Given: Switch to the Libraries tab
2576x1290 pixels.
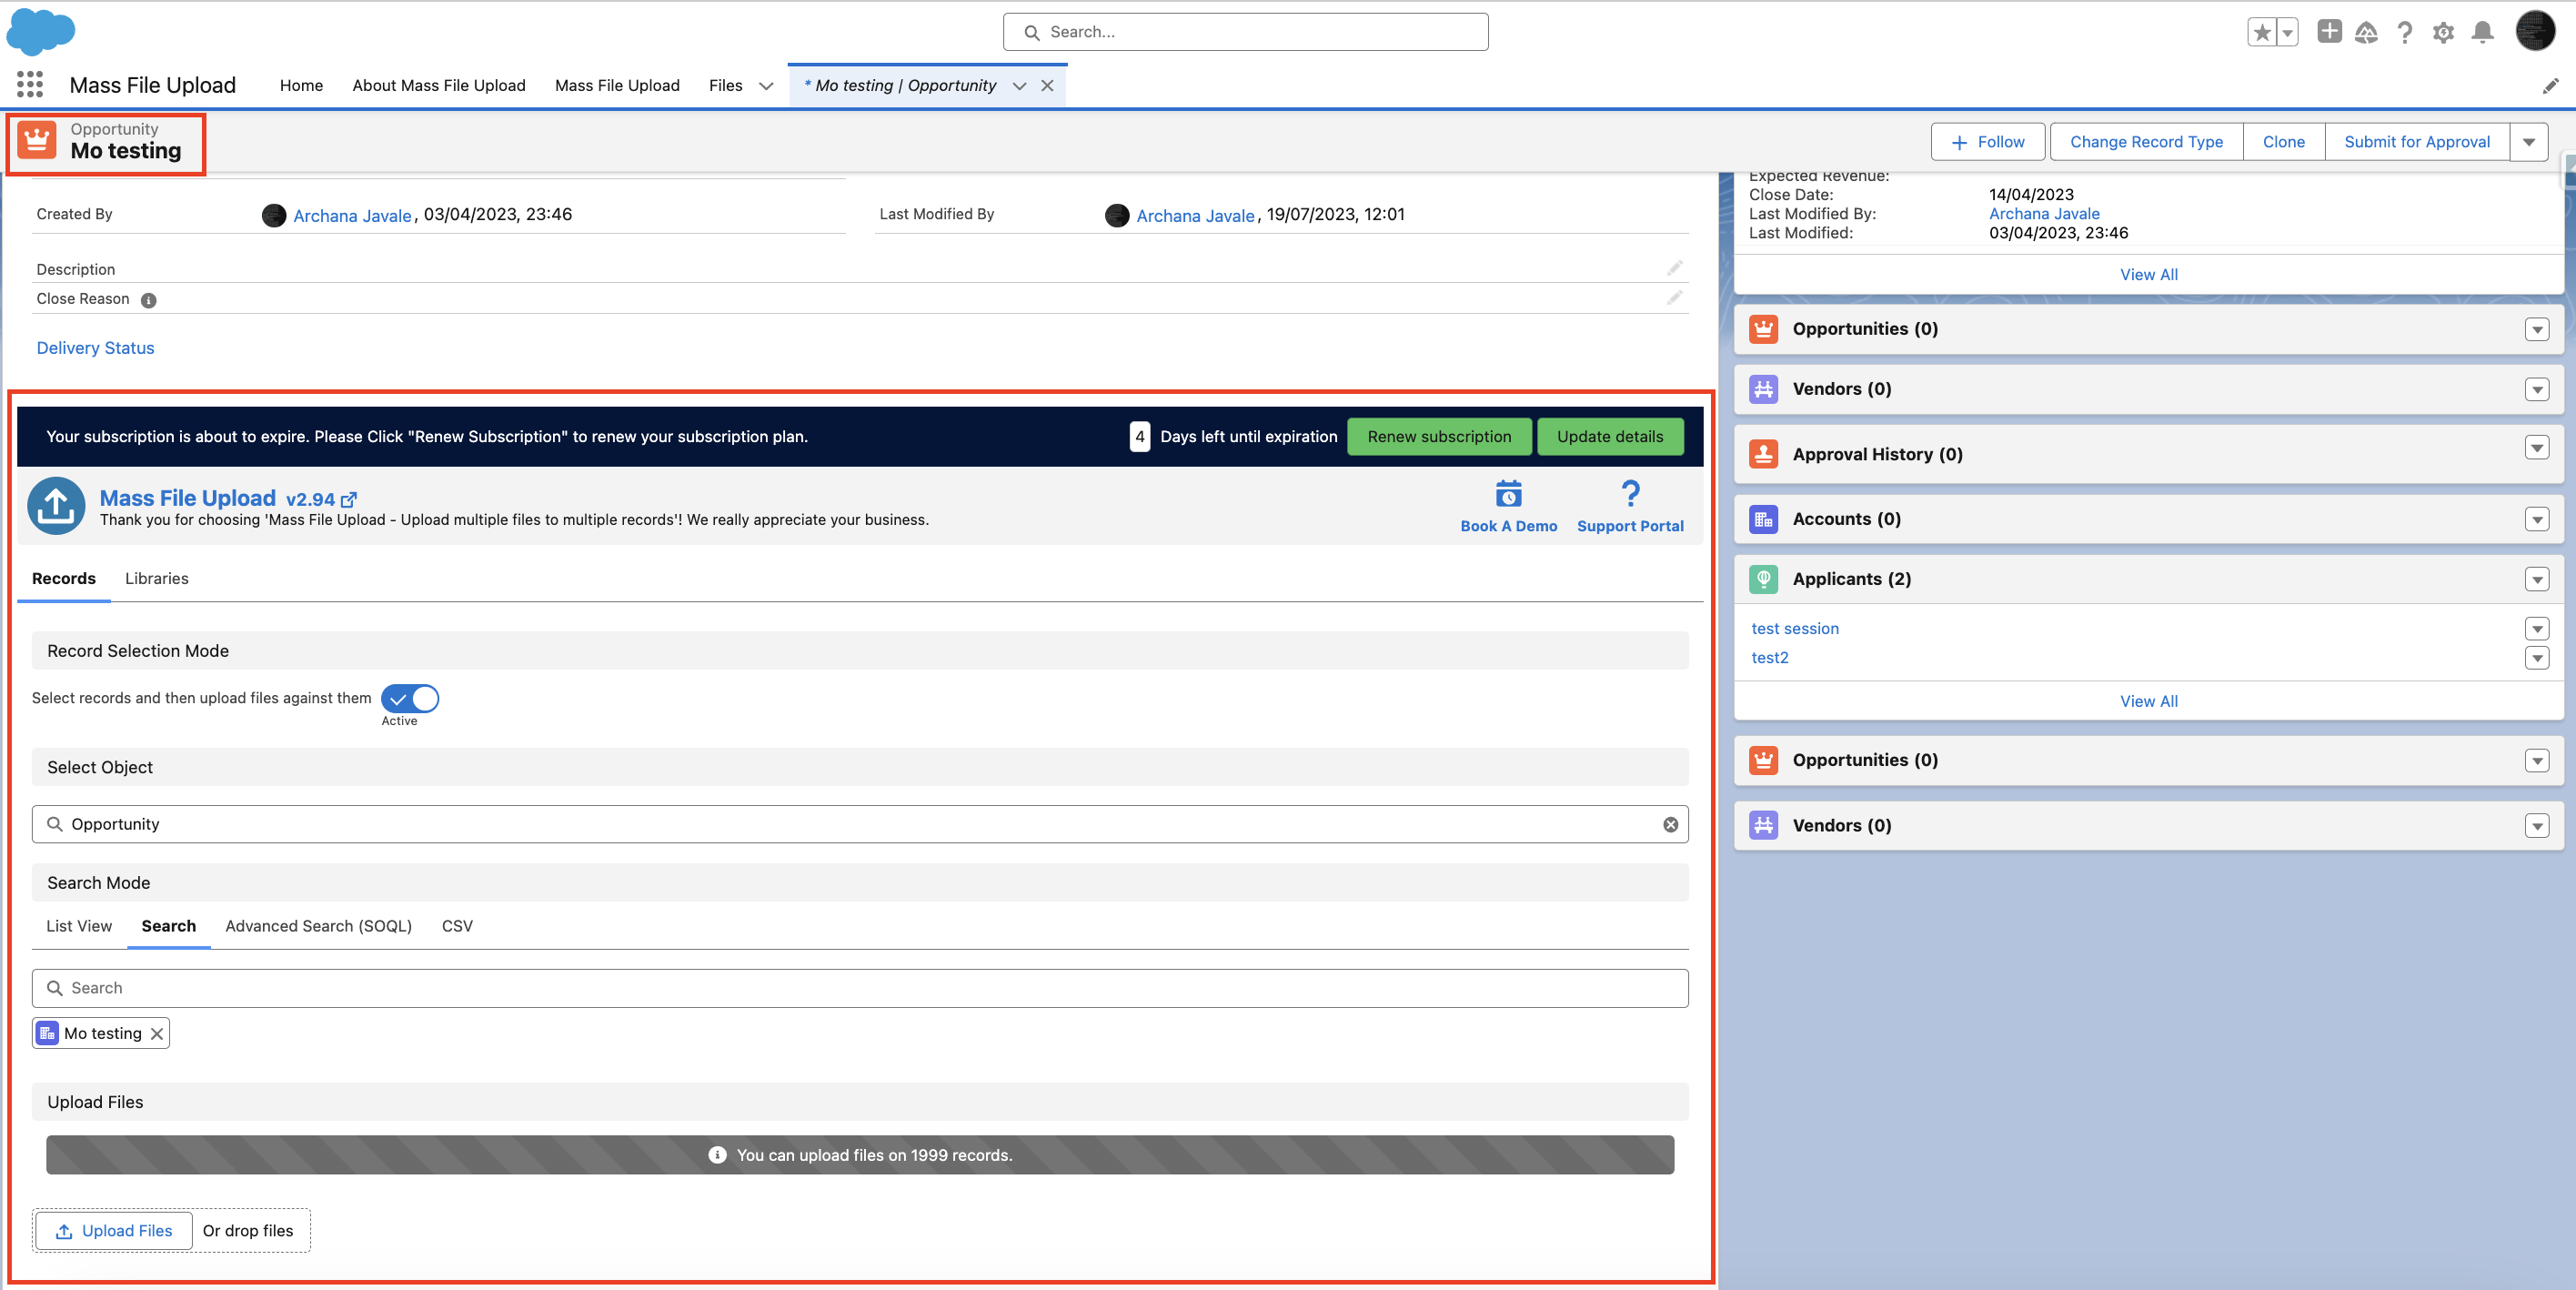Looking at the screenshot, I should pos(156,578).
